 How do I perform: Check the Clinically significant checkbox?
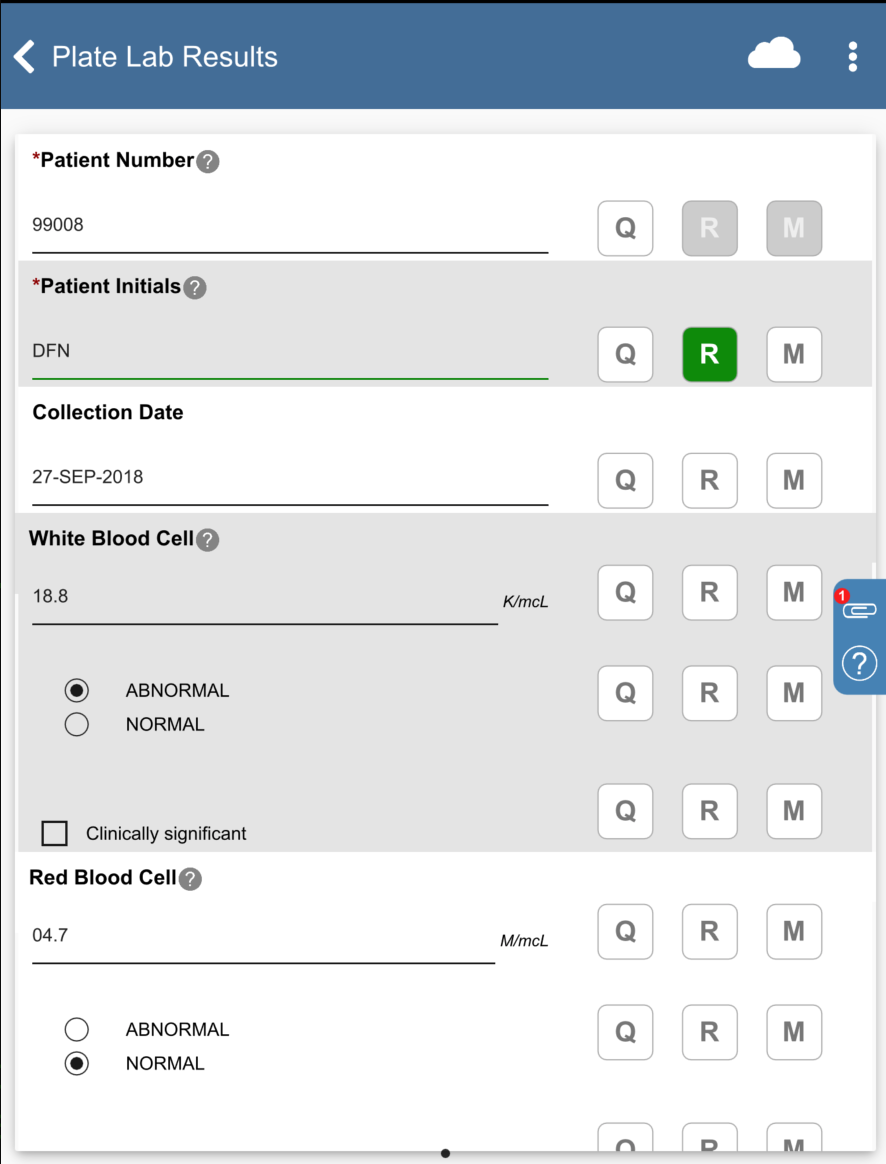click(55, 833)
